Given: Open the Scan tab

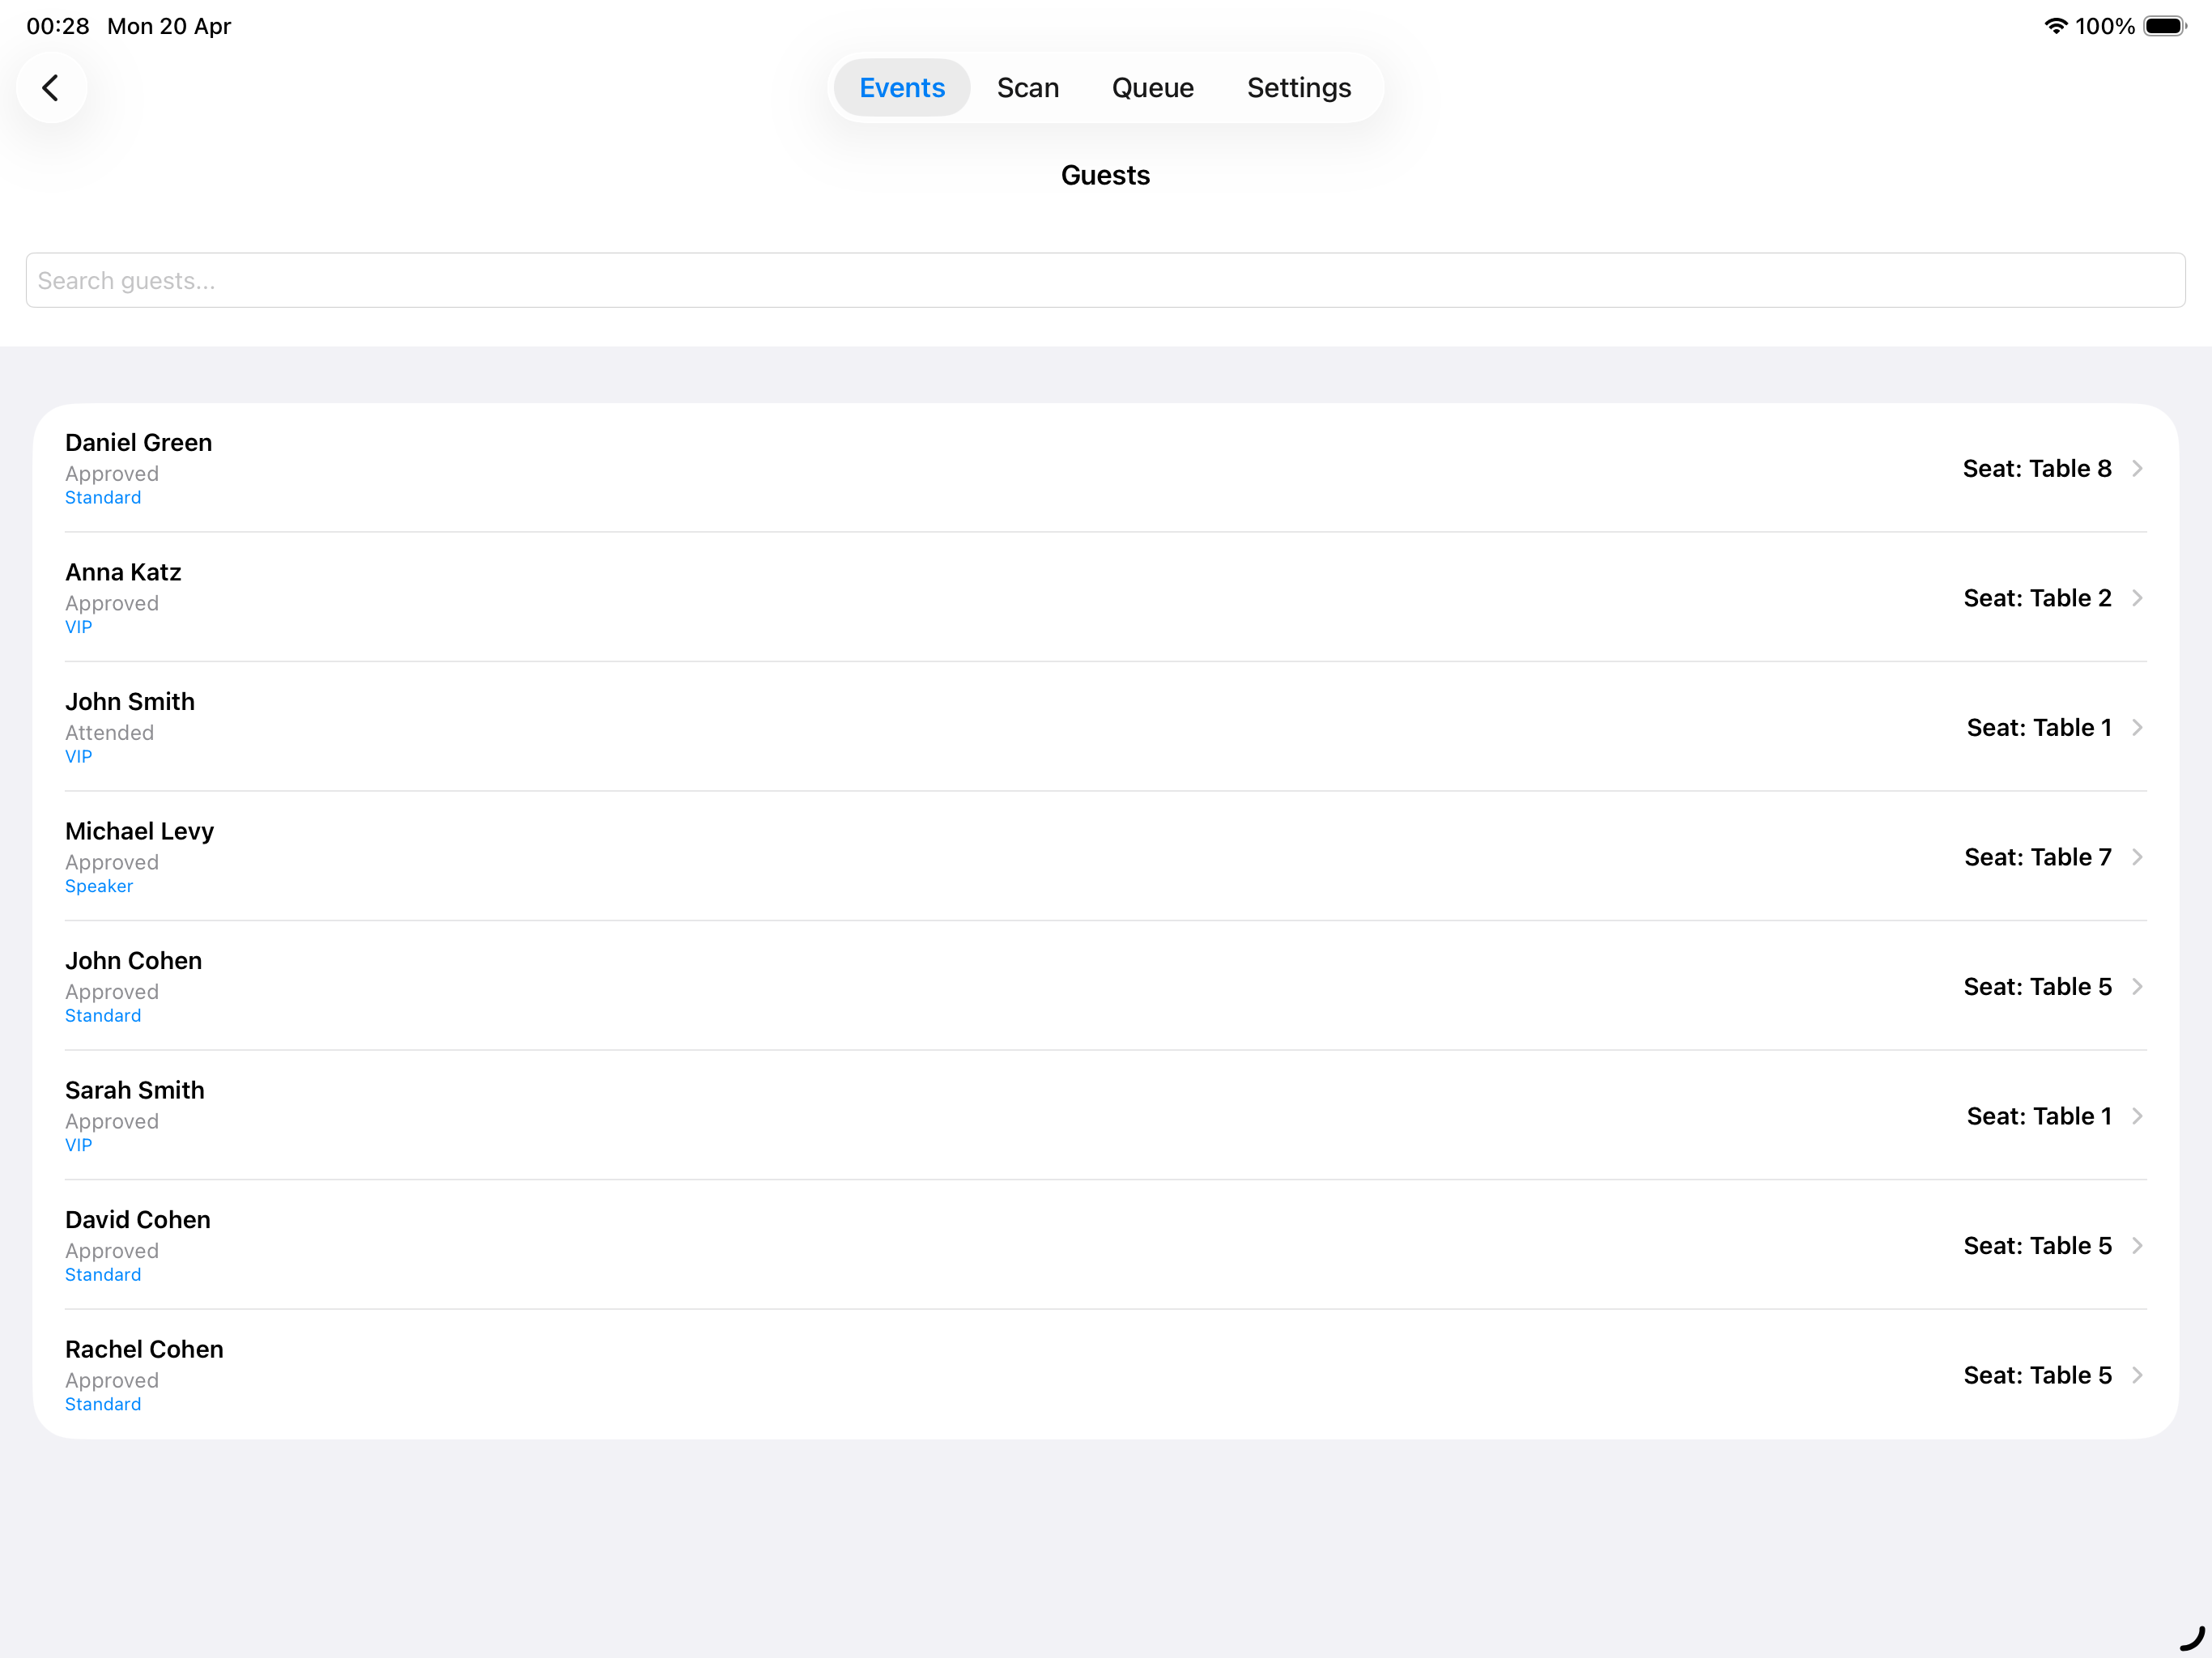Looking at the screenshot, I should (1027, 88).
